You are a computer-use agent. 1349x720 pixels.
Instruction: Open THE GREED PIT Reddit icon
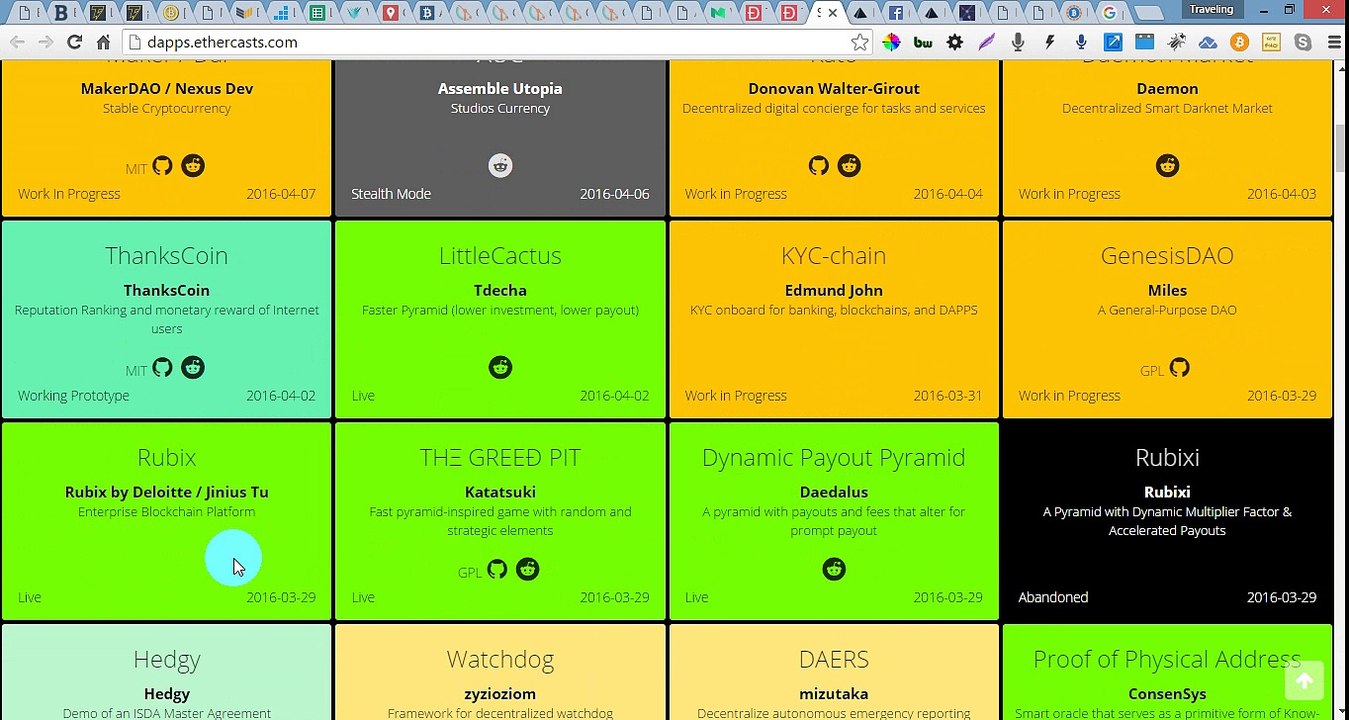(x=527, y=570)
